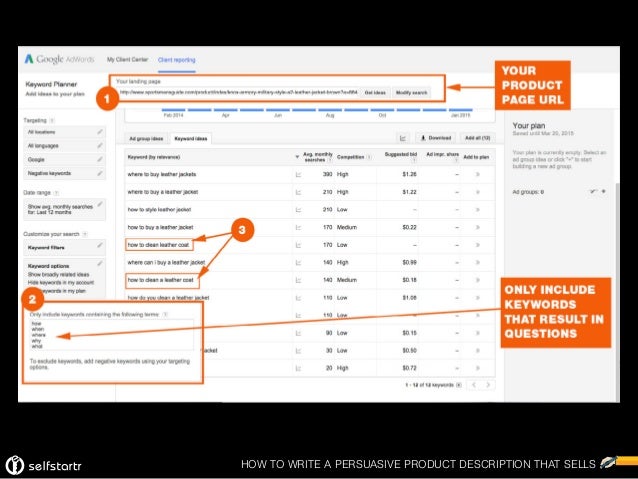Edit the Date range pencil icon
Image resolution: width=638 pixels, height=479 pixels.
coord(100,204)
